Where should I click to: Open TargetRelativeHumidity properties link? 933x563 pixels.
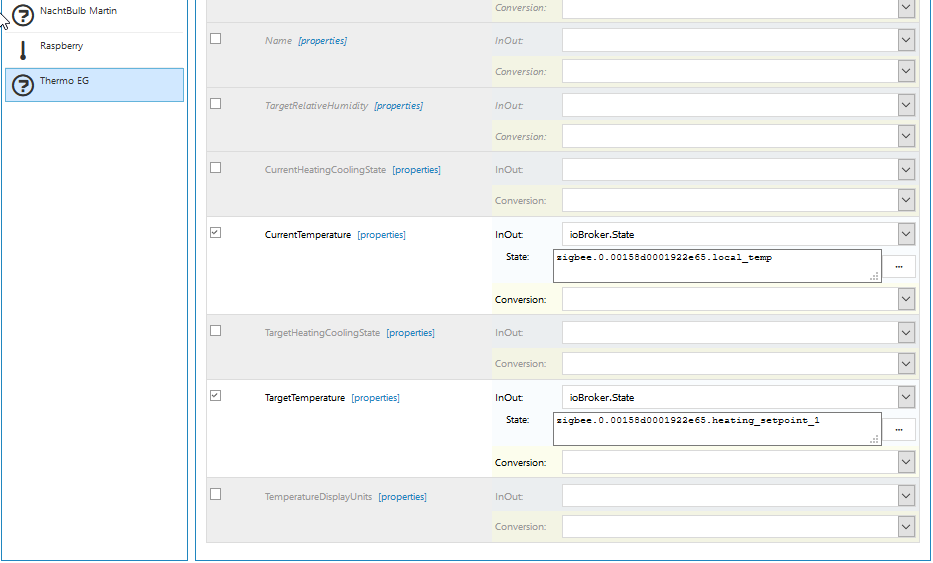click(x=399, y=105)
